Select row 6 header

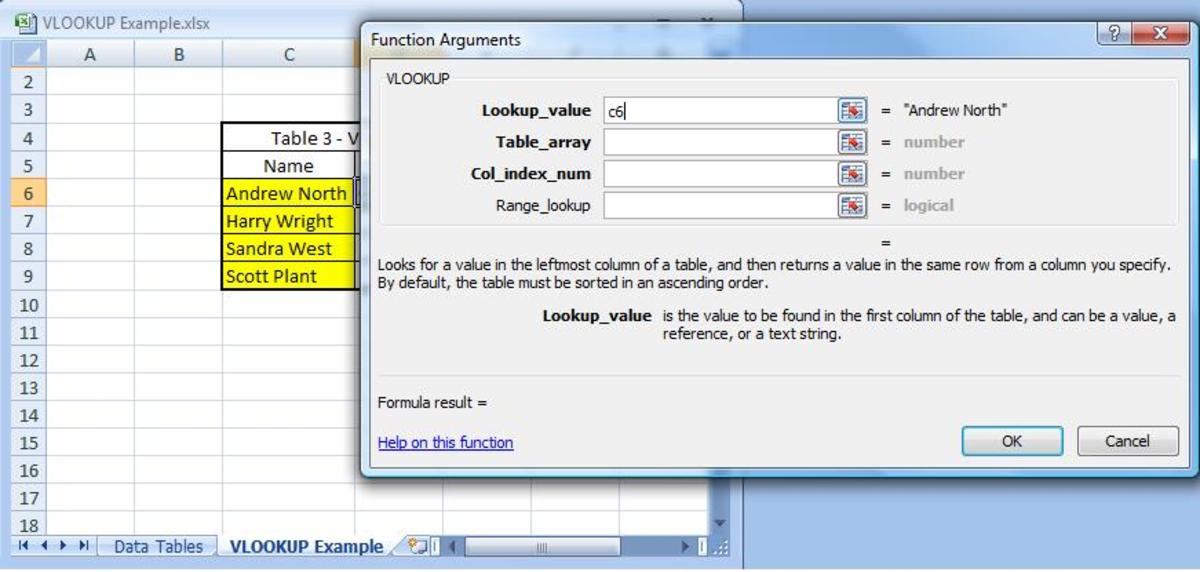click(x=28, y=193)
